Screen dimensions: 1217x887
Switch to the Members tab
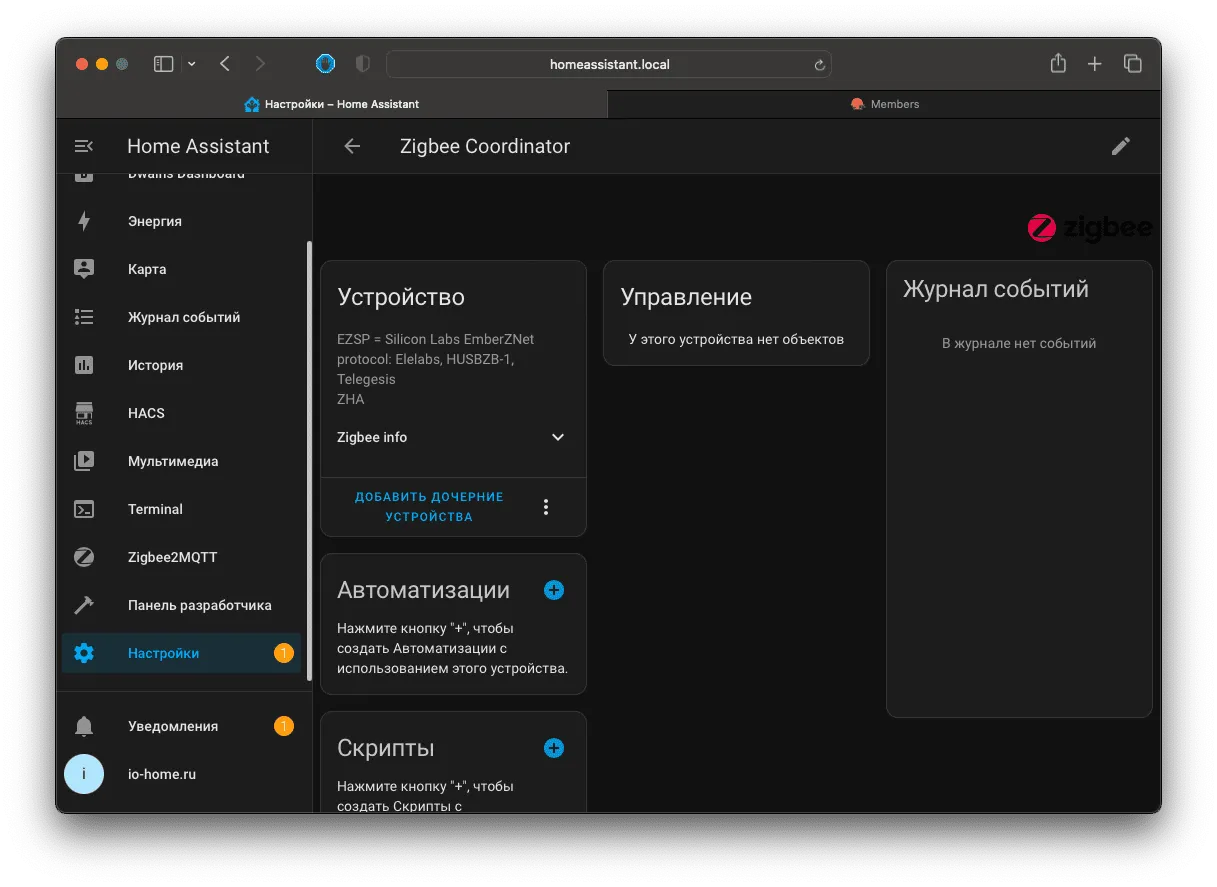[x=884, y=104]
